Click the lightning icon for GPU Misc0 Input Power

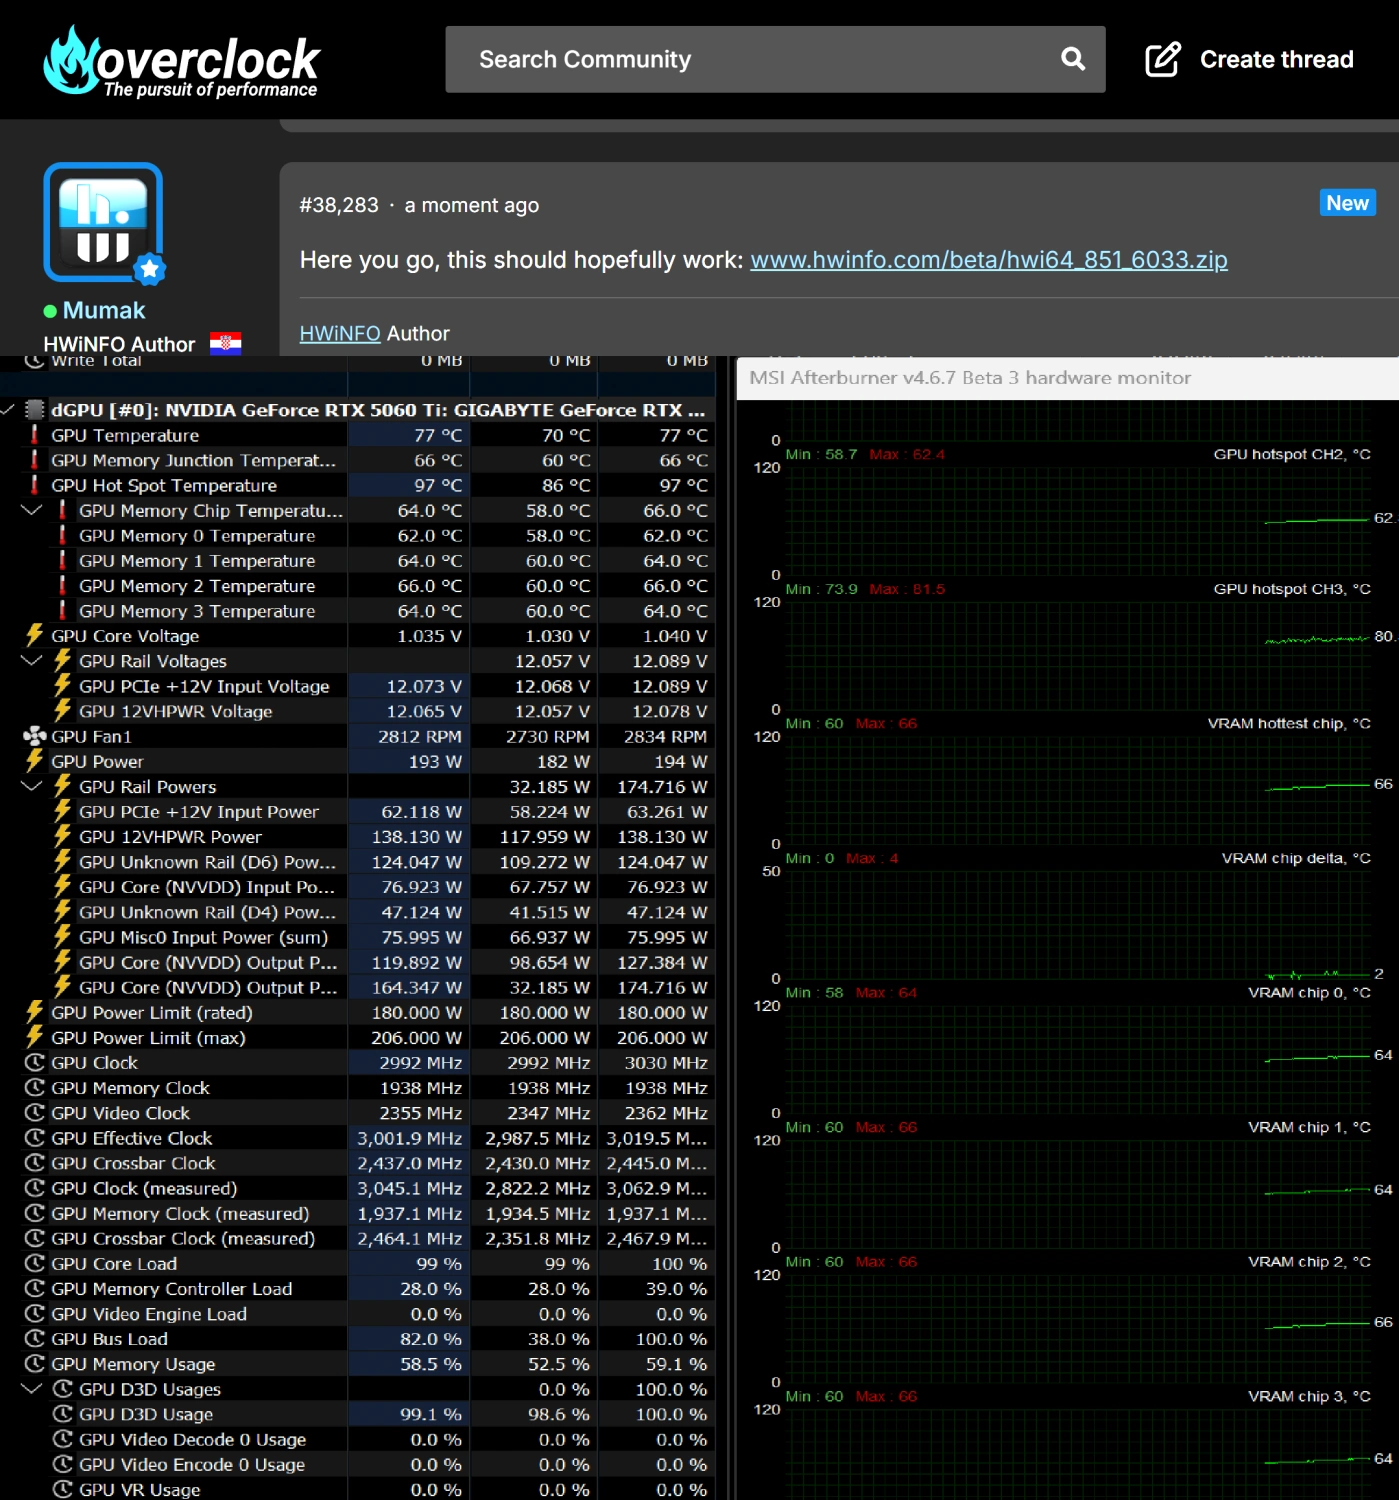[x=63, y=937]
